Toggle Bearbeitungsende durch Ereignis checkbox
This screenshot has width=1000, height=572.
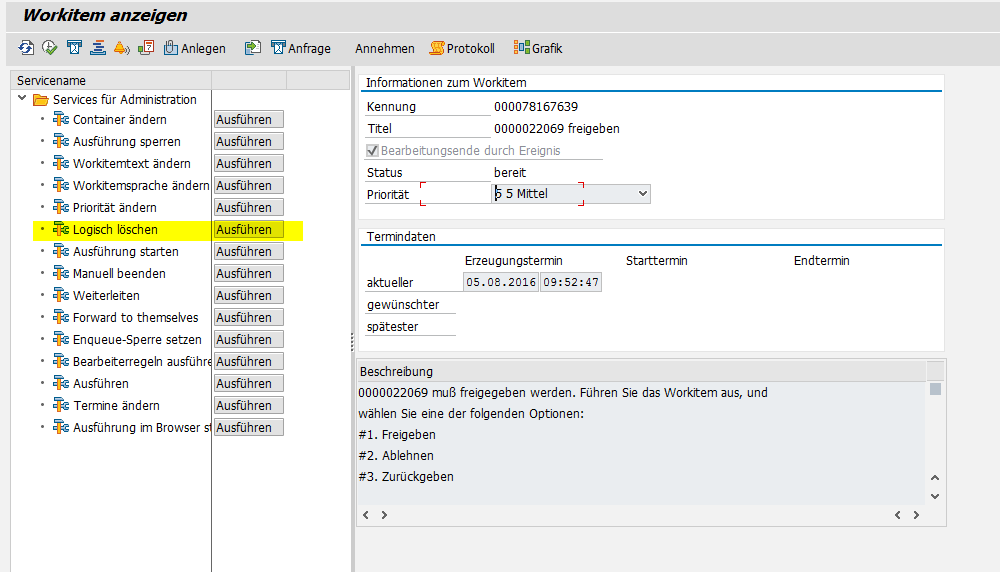tap(373, 151)
